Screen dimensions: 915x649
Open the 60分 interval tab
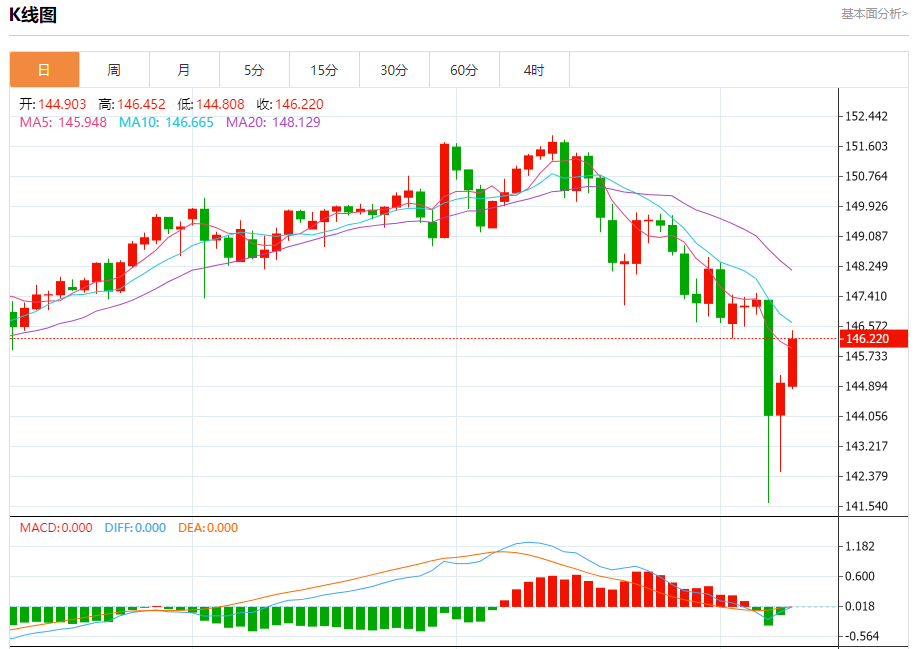[x=465, y=70]
